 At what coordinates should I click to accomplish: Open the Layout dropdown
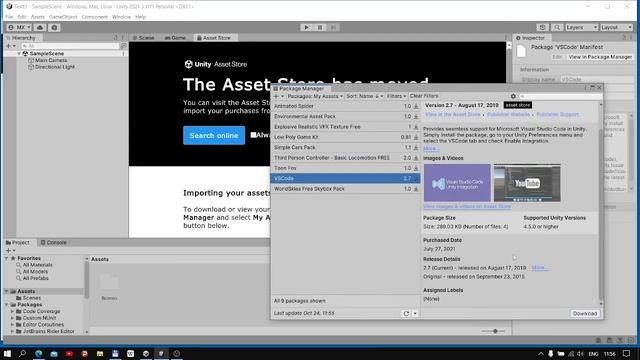[616, 27]
